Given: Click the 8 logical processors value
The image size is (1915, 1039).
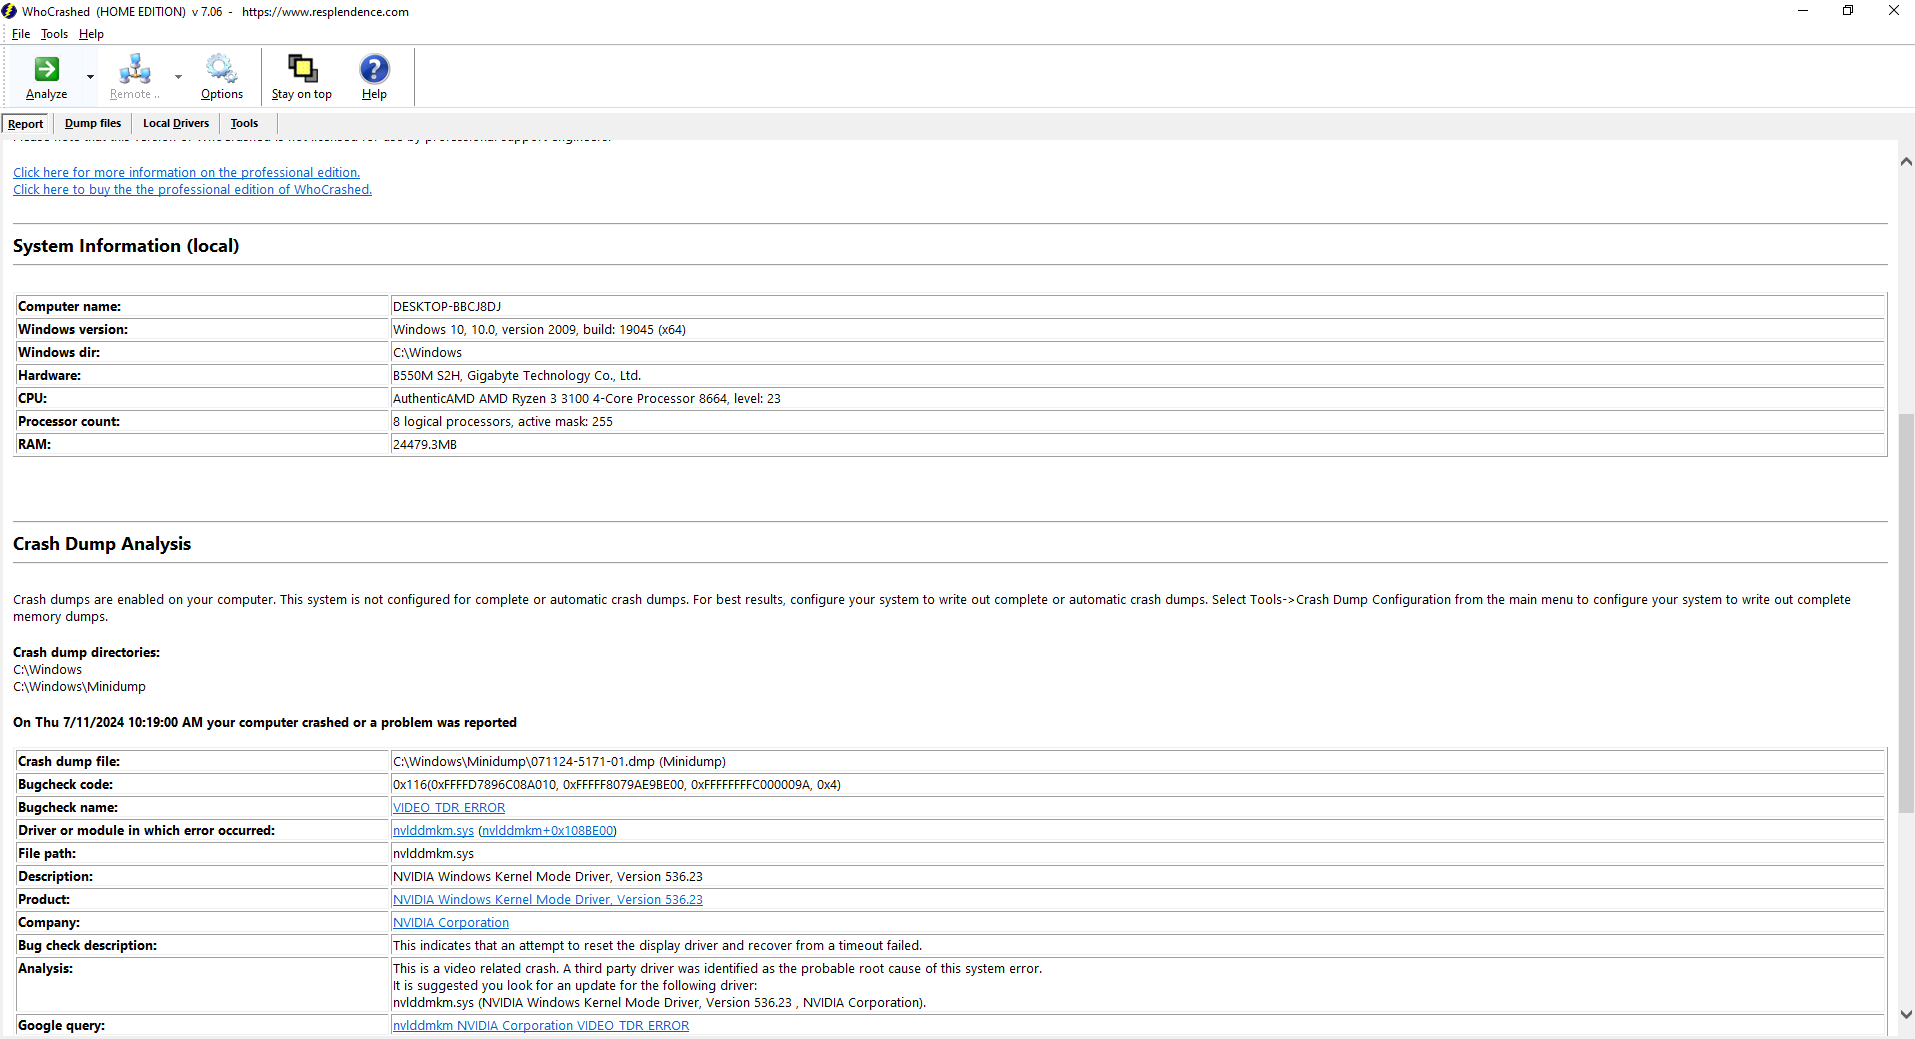Looking at the screenshot, I should pos(503,422).
